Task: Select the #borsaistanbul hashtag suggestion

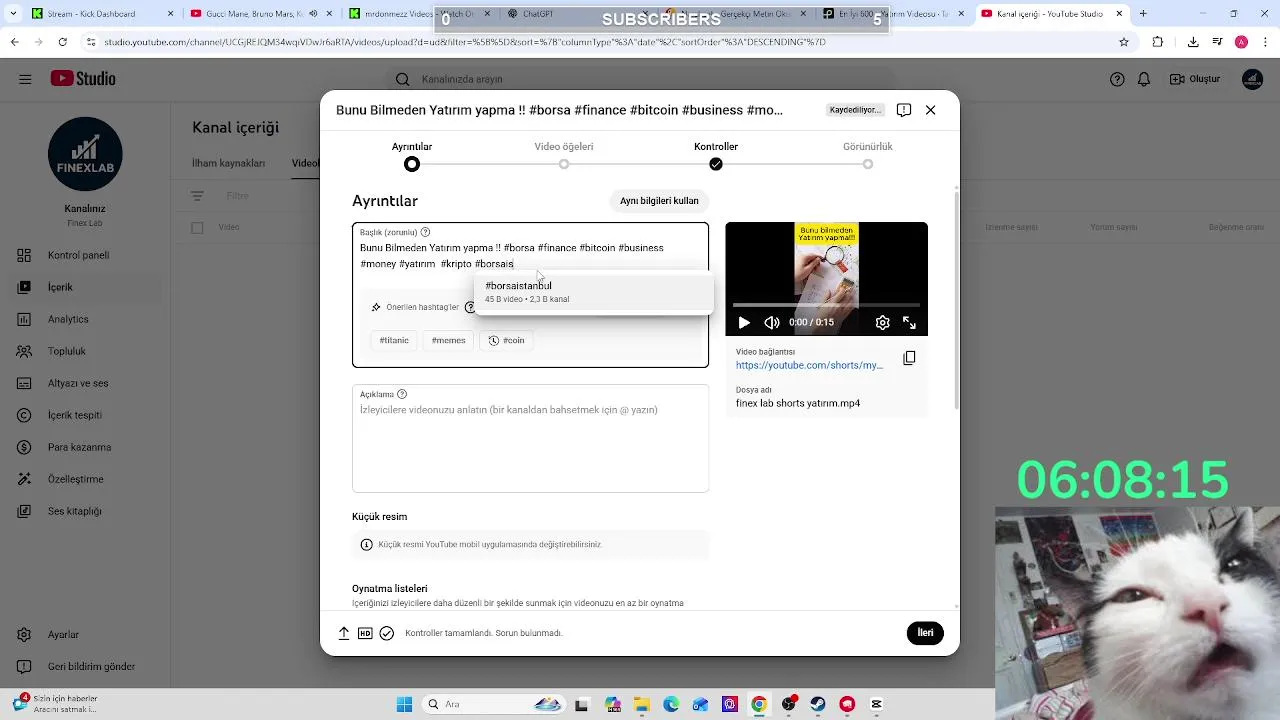Action: [x=593, y=292]
